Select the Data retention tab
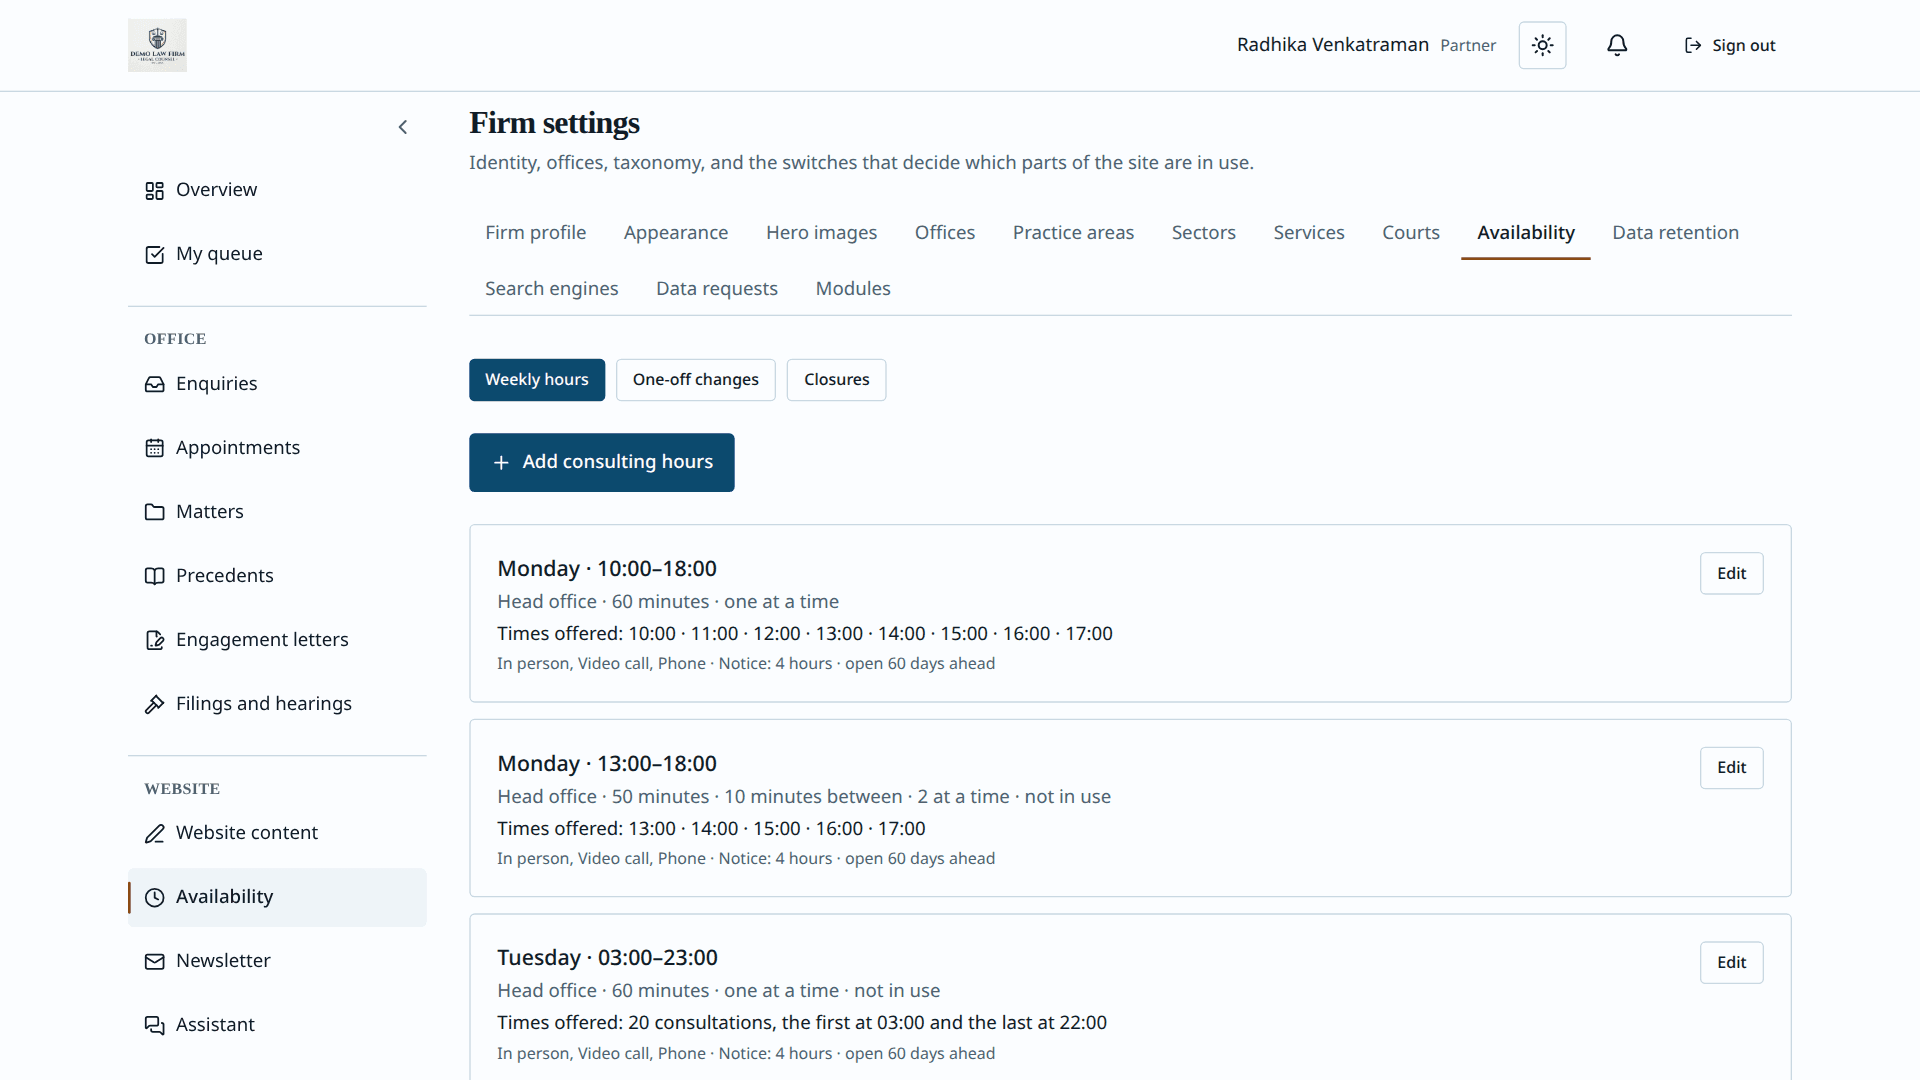The height and width of the screenshot is (1080, 1920). click(1675, 232)
